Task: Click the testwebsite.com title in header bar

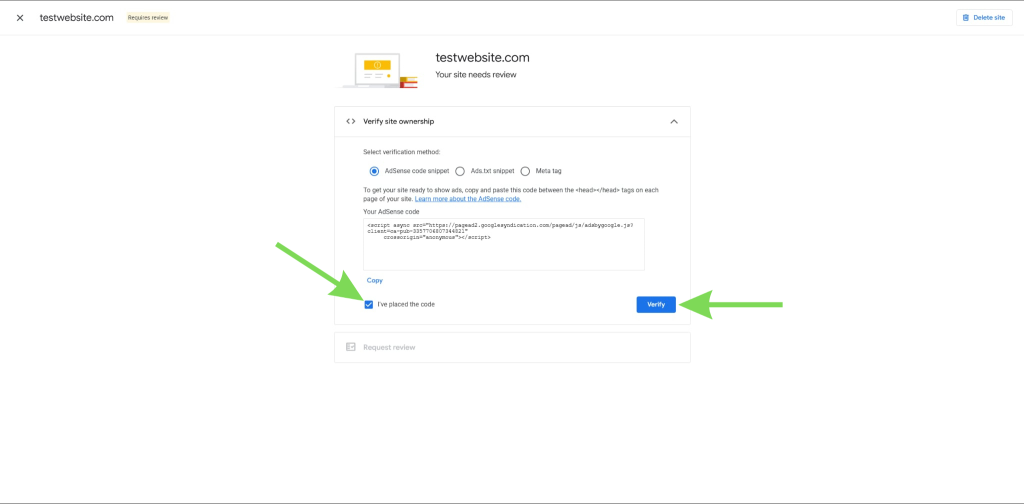Action: click(x=77, y=18)
